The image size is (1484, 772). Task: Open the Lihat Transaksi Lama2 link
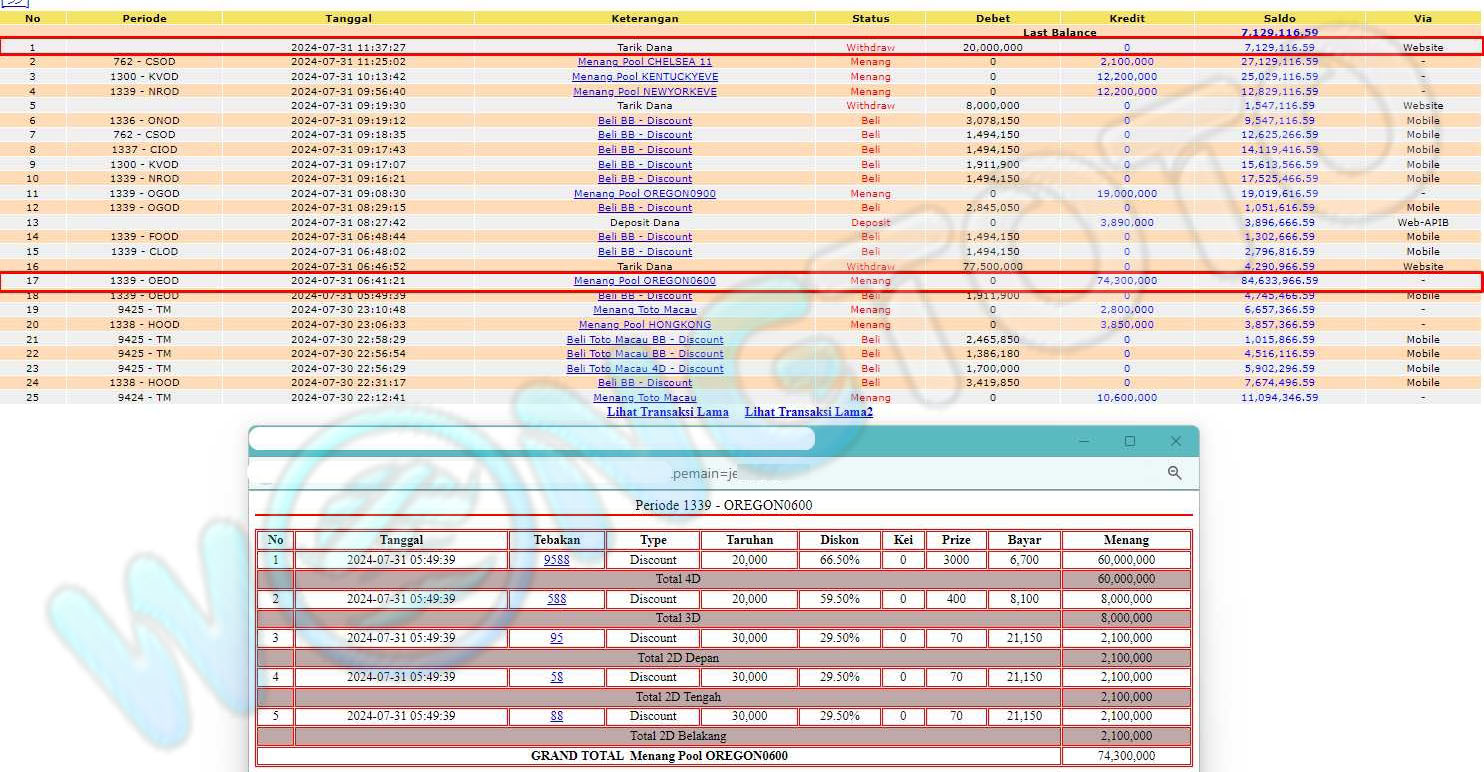(x=808, y=412)
